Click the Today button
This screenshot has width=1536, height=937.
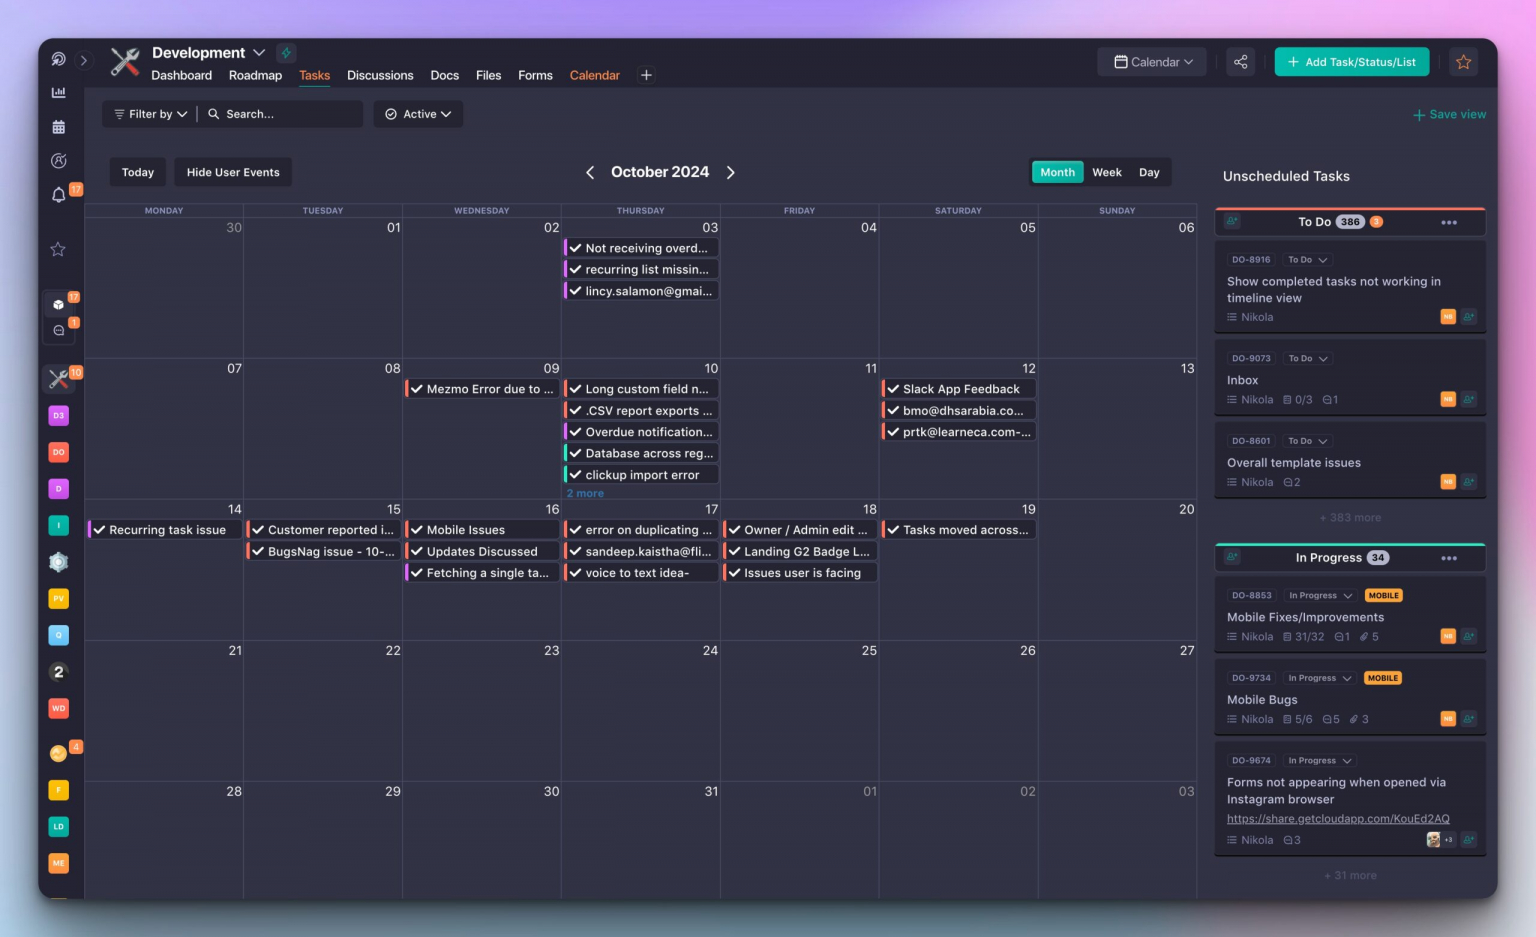pyautogui.click(x=138, y=172)
